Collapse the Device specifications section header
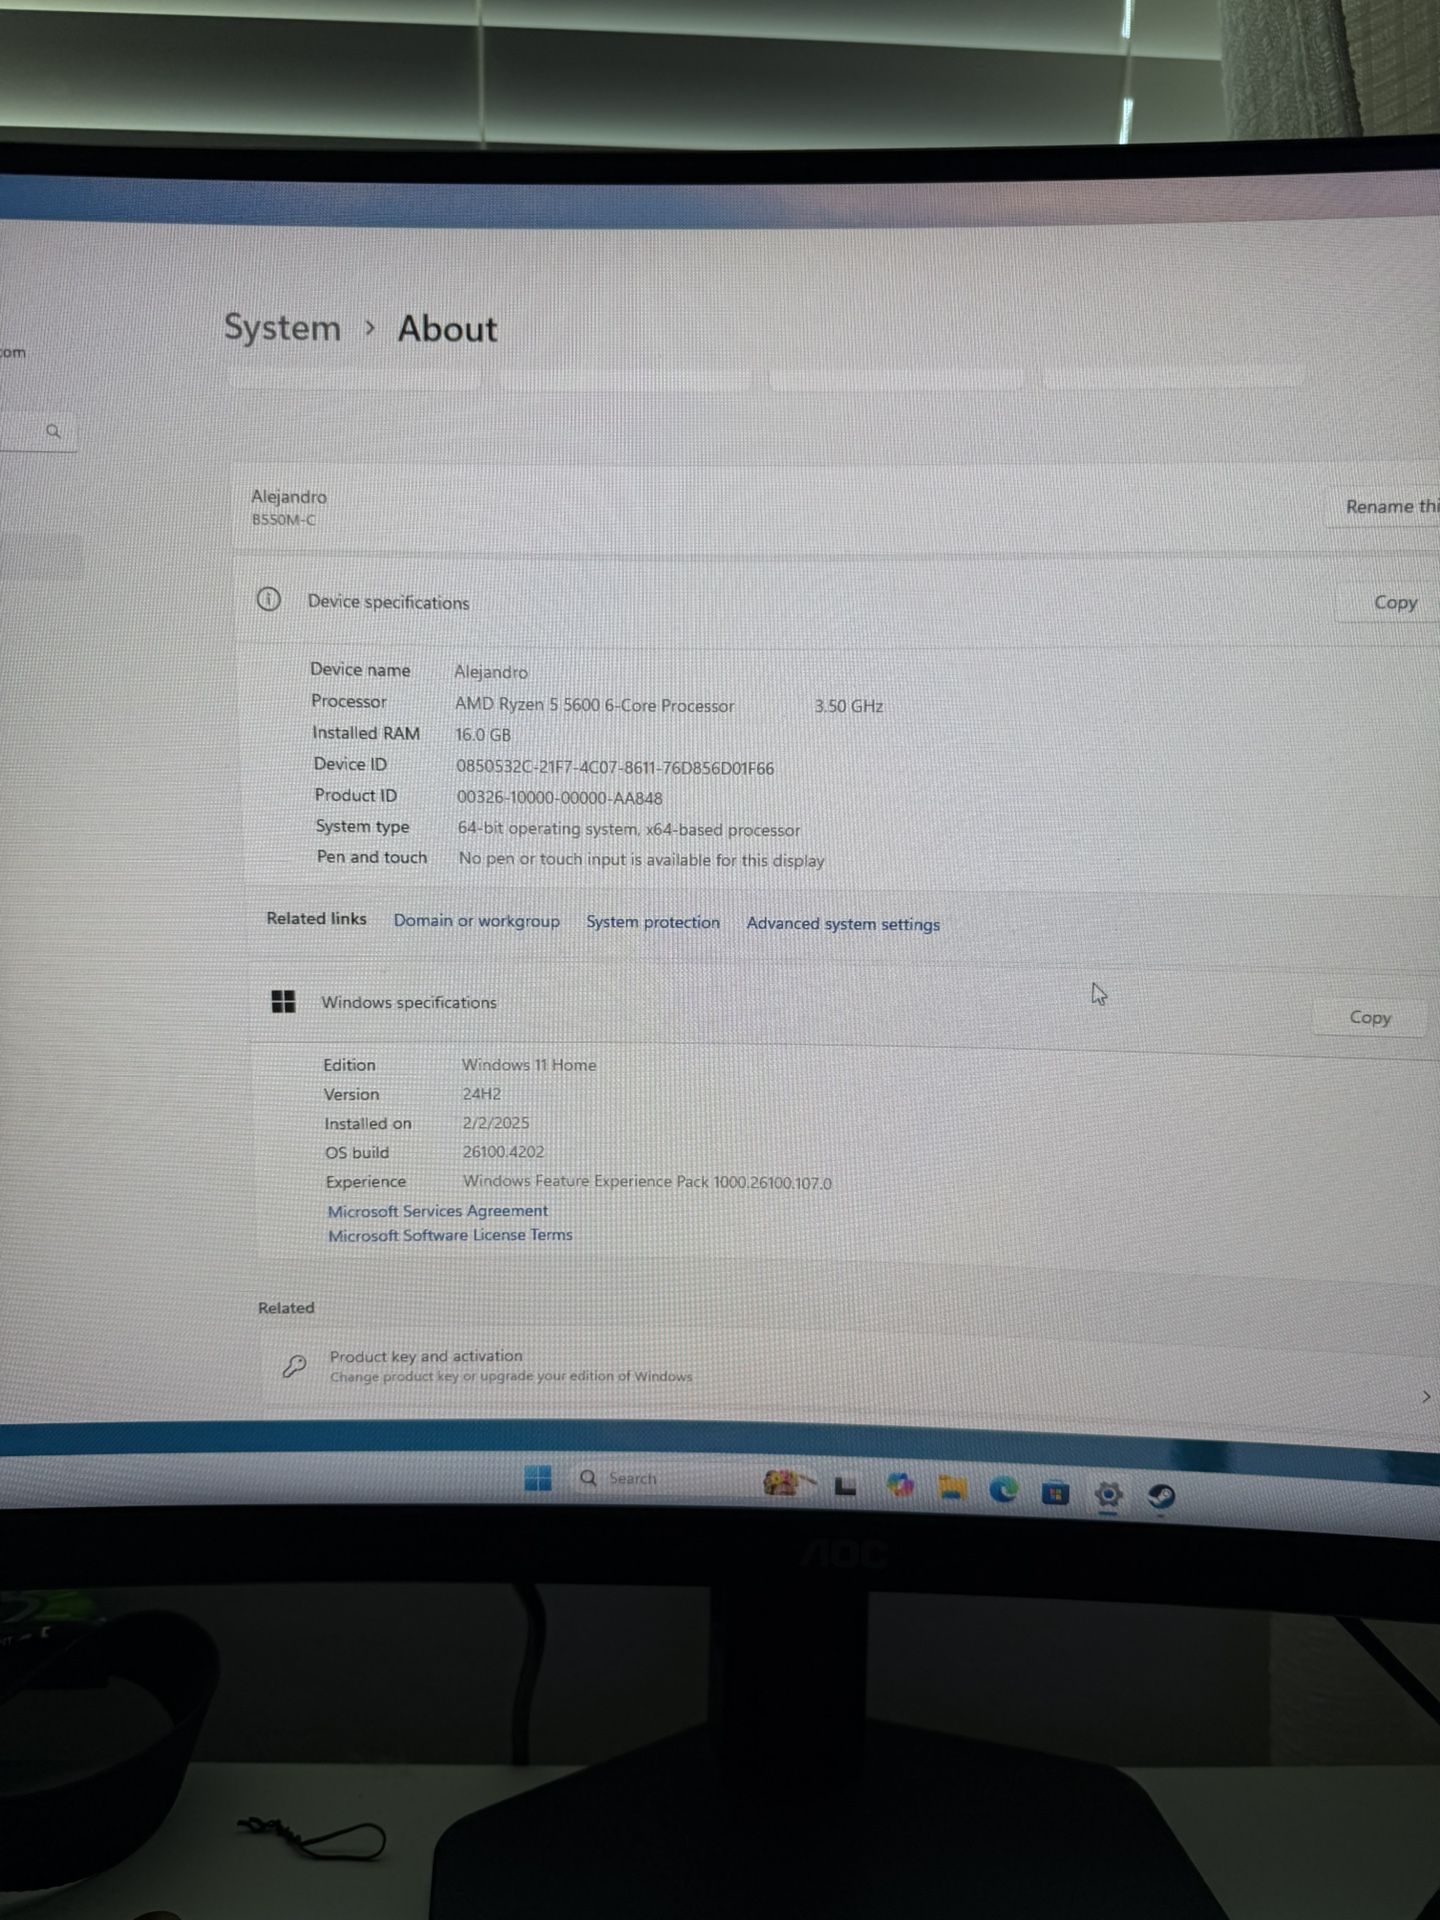The height and width of the screenshot is (1920, 1440). coord(838,602)
